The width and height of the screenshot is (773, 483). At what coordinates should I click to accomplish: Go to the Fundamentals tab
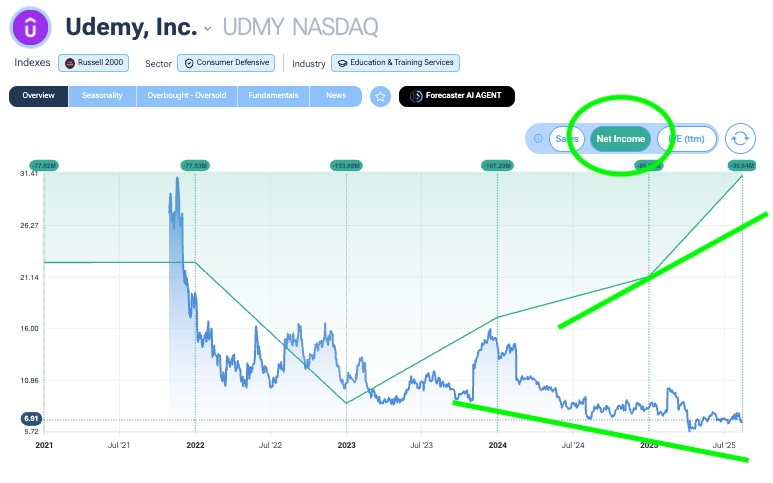(273, 96)
